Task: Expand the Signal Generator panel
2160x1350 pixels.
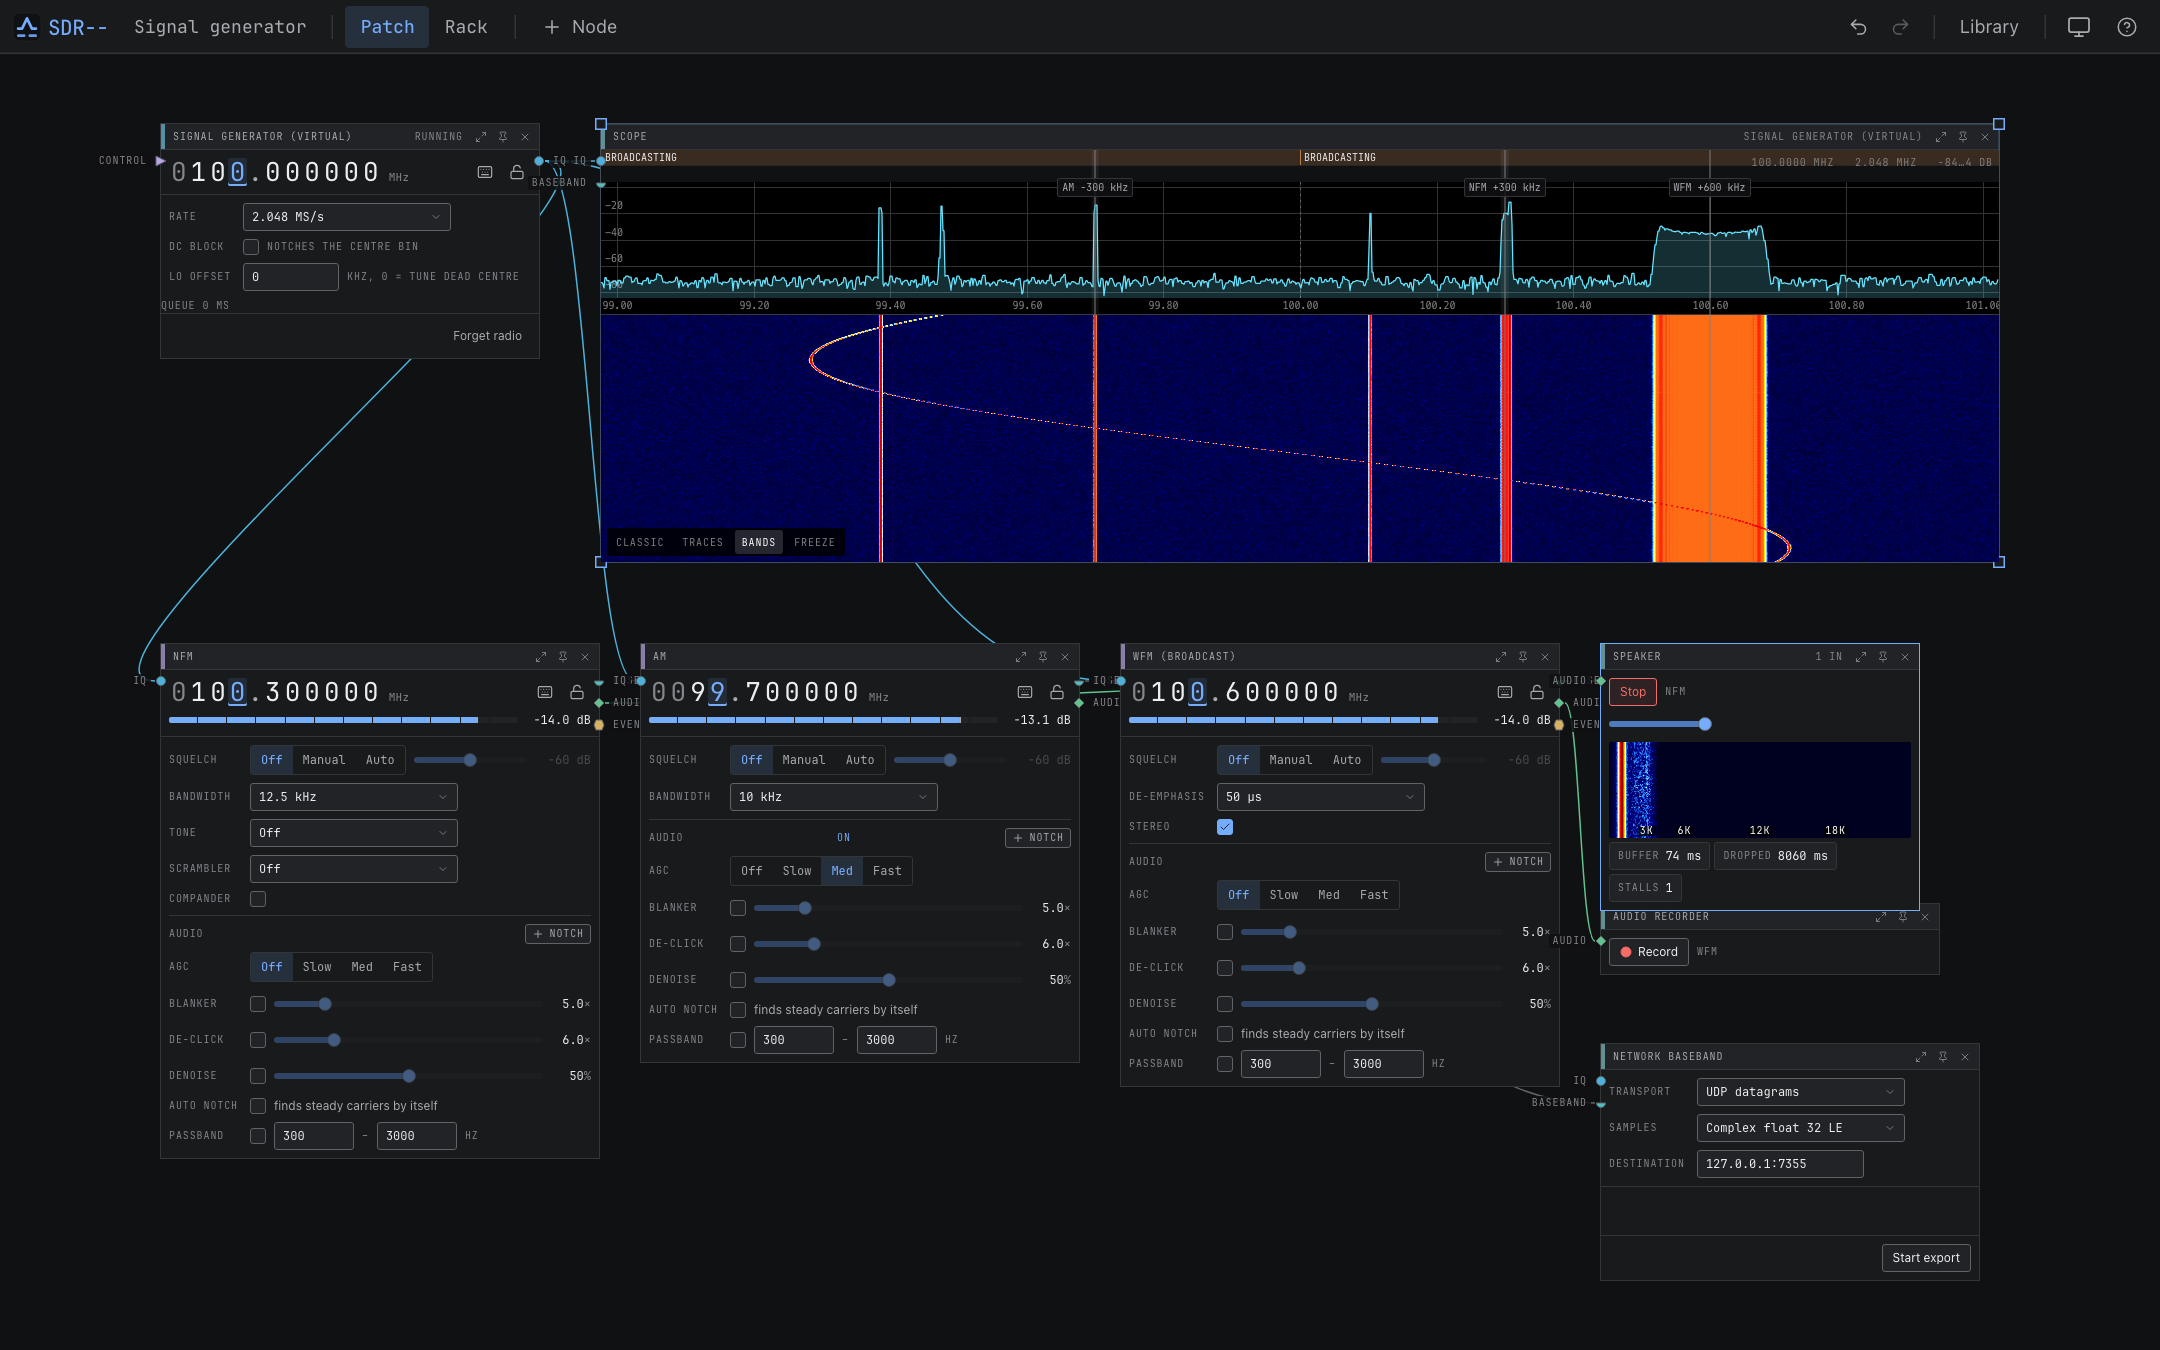Action: coord(481,137)
